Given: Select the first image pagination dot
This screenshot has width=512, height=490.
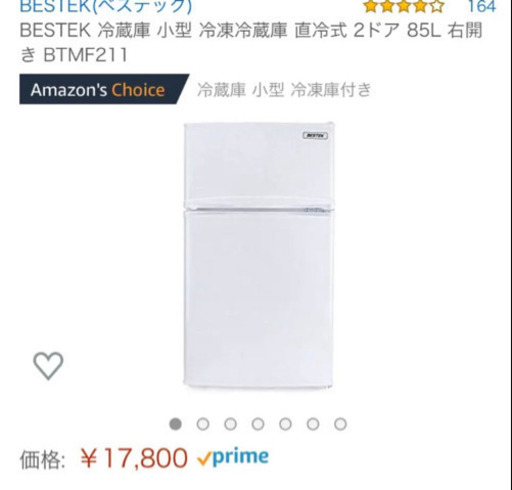Looking at the screenshot, I should [x=176, y=424].
